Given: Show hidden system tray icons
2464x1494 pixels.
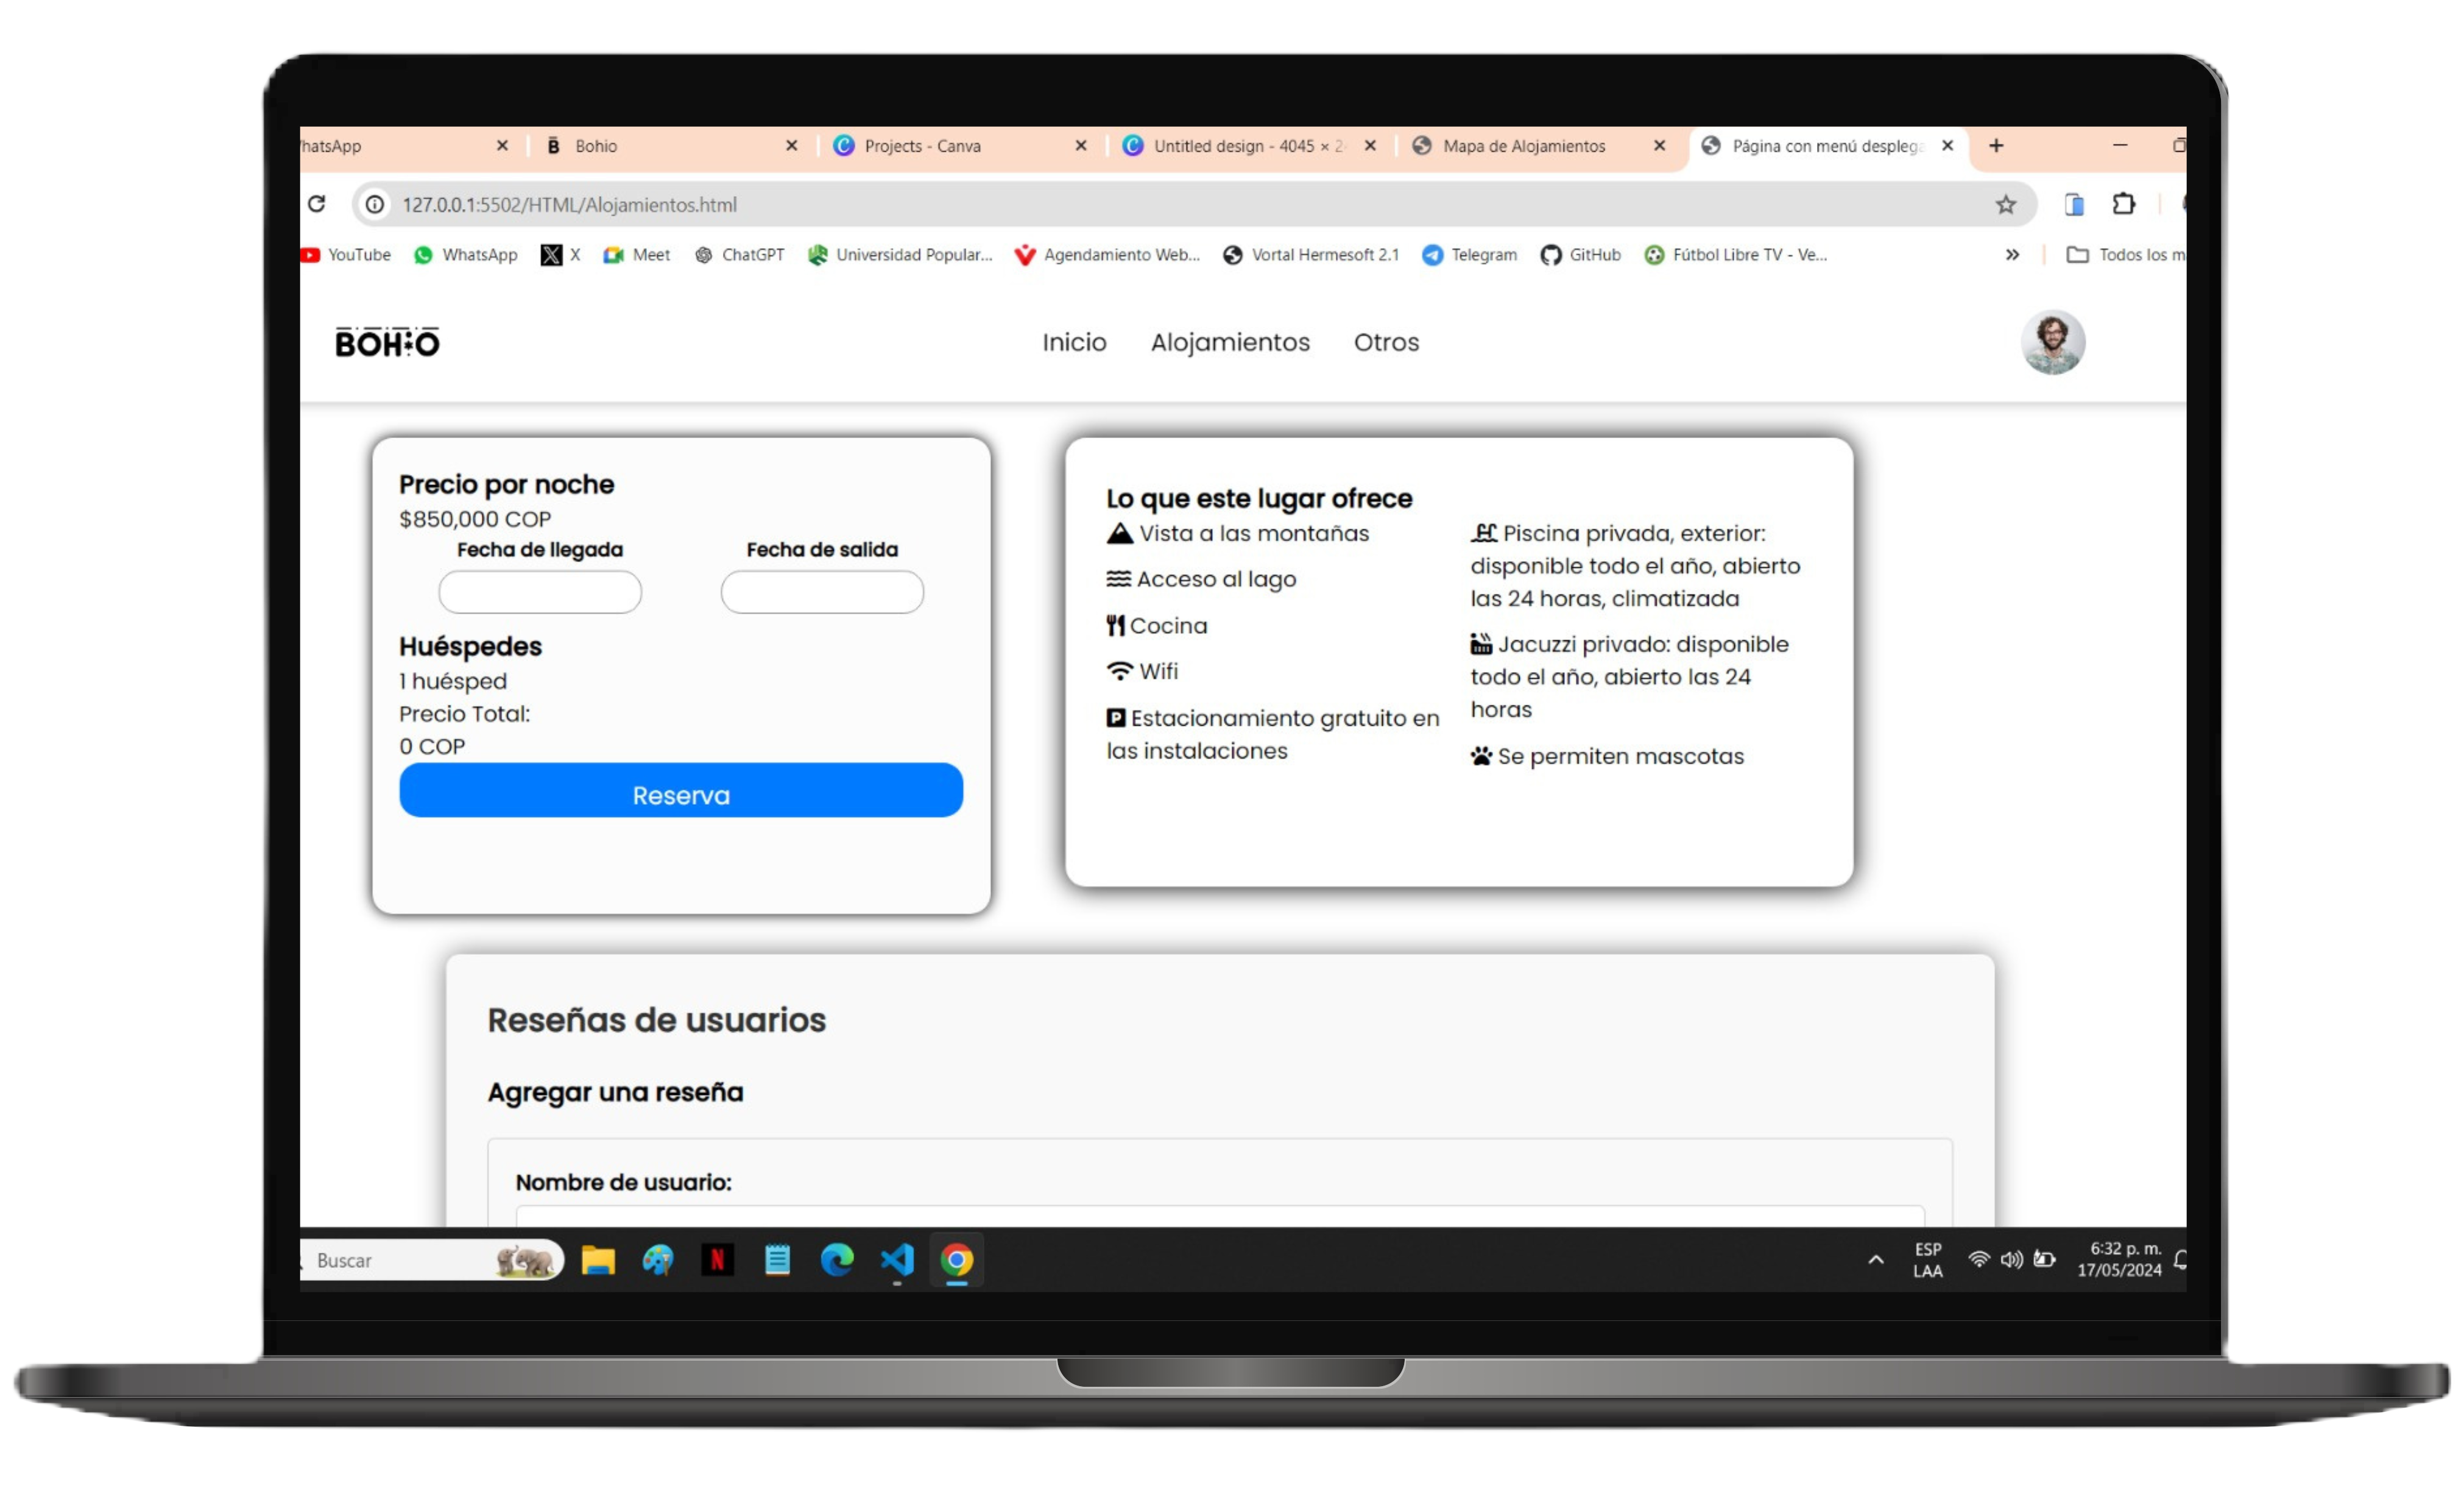Looking at the screenshot, I should [x=1876, y=1260].
